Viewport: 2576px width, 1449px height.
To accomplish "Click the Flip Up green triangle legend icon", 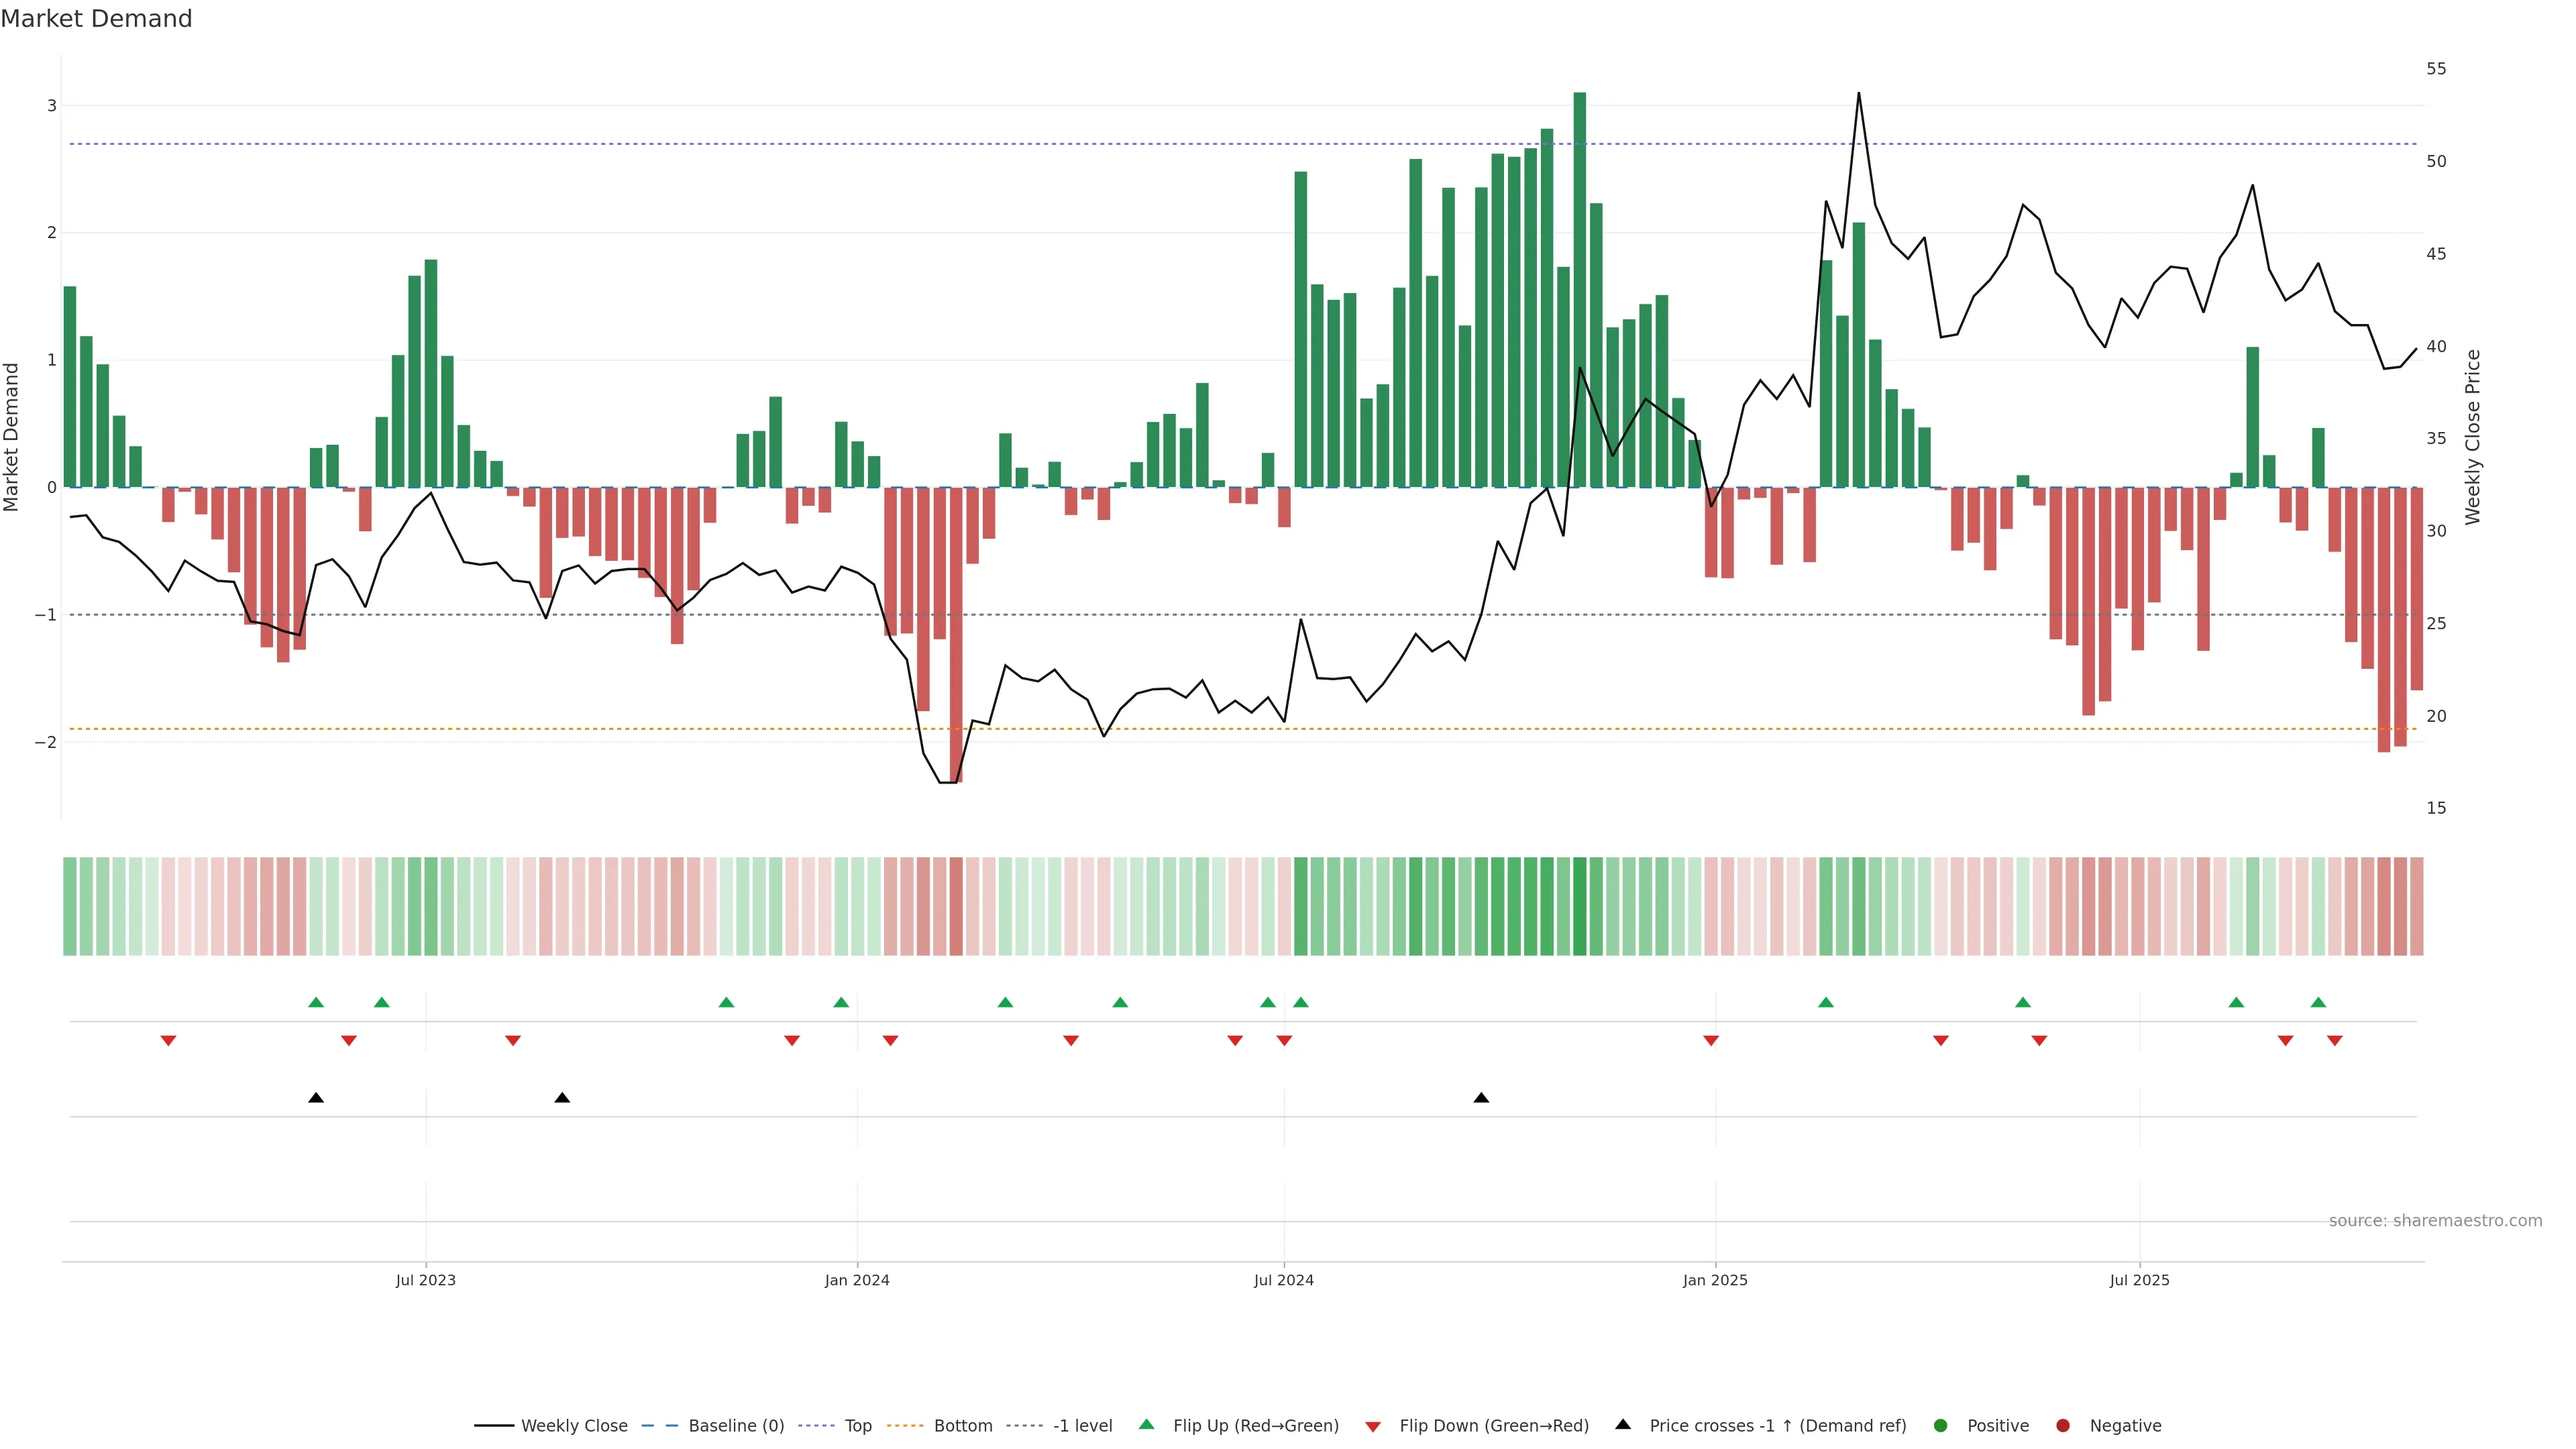I will [1146, 1424].
